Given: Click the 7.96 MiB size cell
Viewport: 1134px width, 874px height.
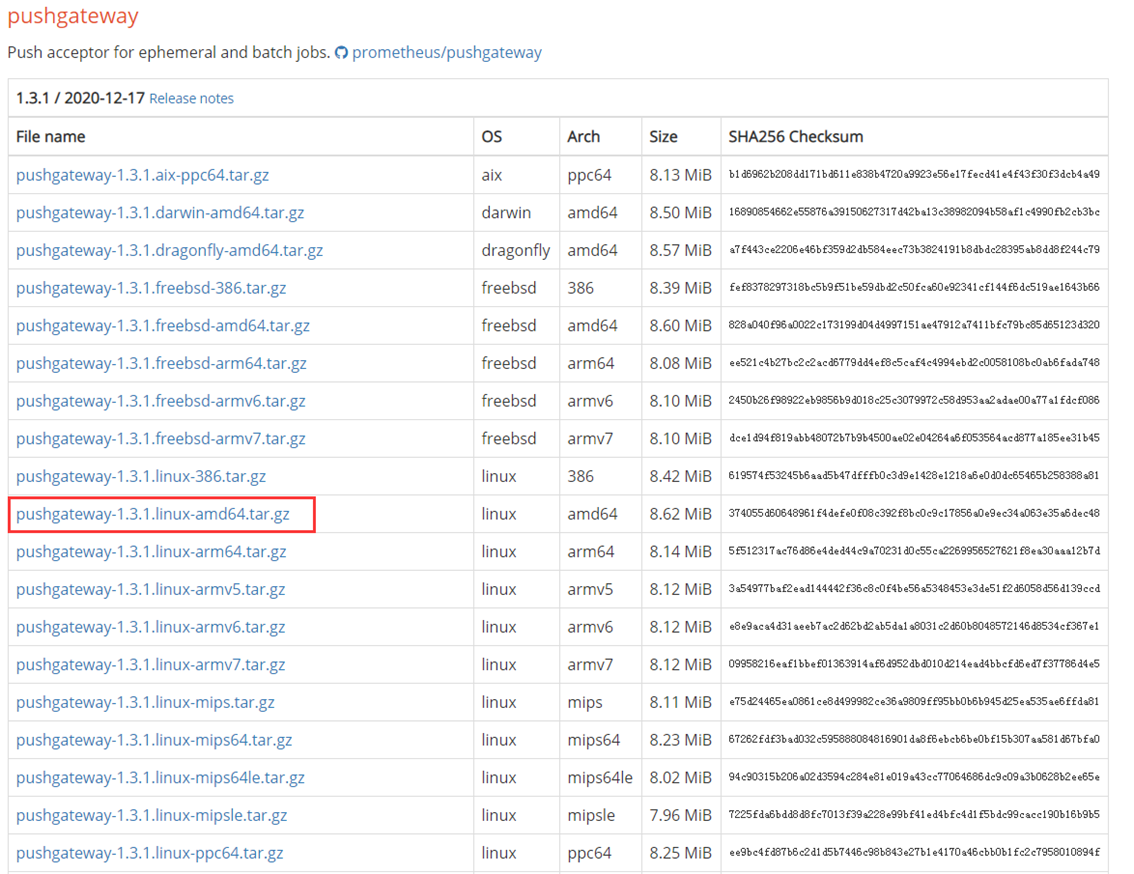Looking at the screenshot, I should [x=681, y=815].
